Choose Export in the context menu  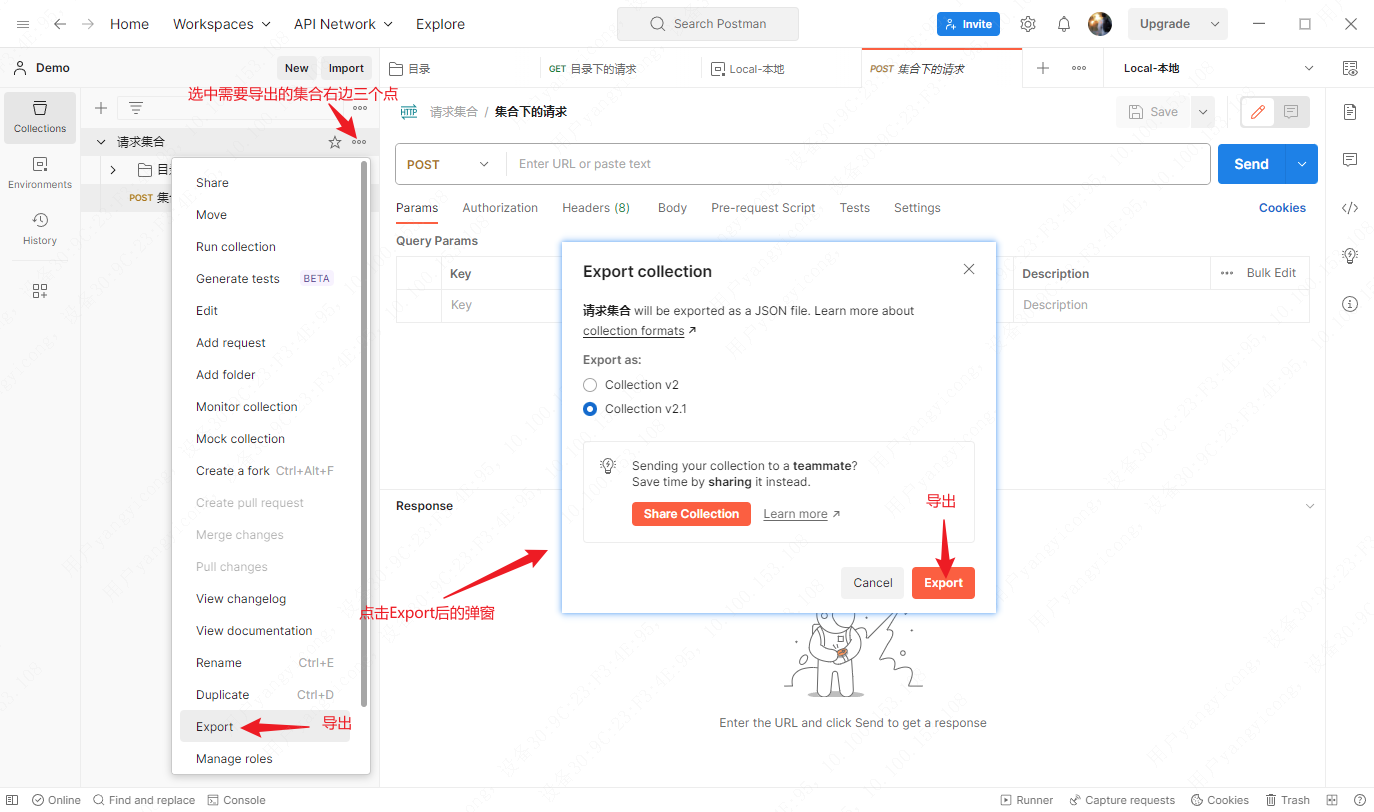[265, 727]
